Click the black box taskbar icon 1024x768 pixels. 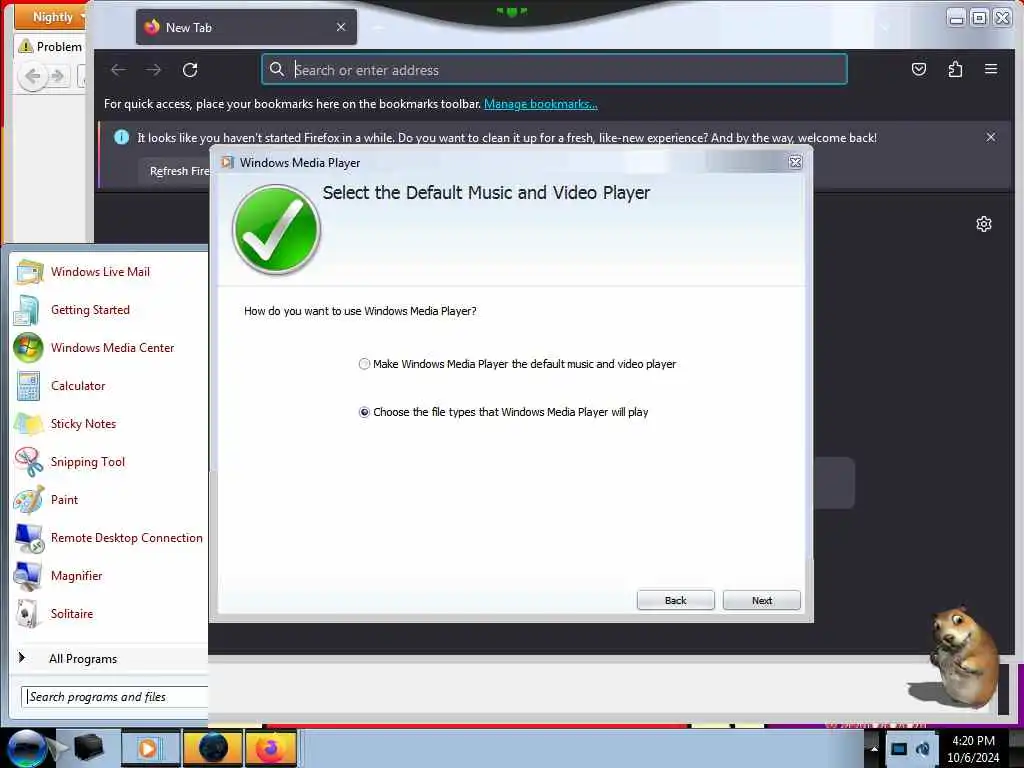[x=89, y=748]
